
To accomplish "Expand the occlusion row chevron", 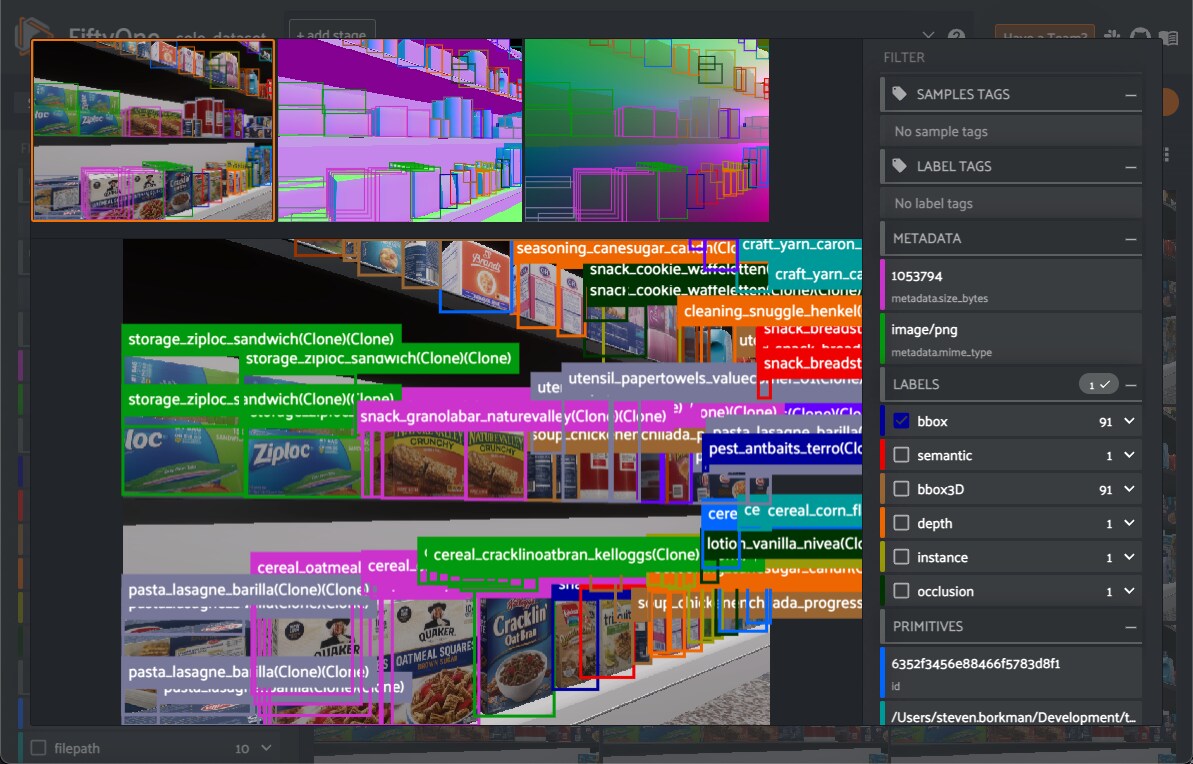I will click(1130, 591).
